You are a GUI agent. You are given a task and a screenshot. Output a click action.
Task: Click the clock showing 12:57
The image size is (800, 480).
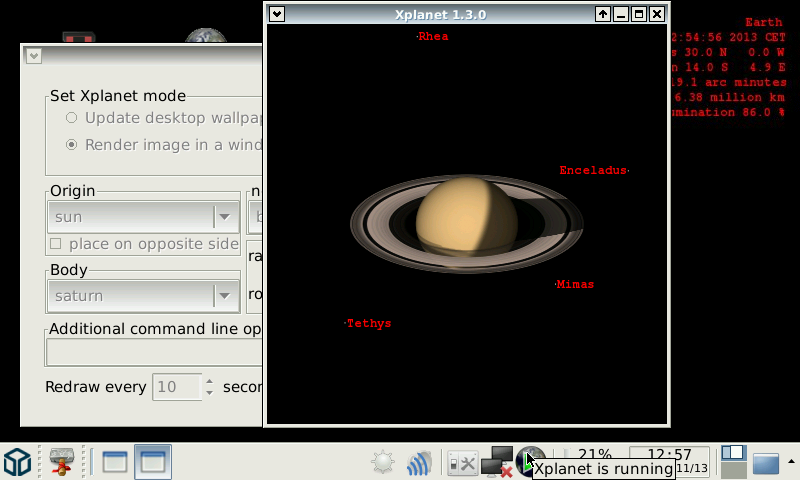(x=669, y=455)
